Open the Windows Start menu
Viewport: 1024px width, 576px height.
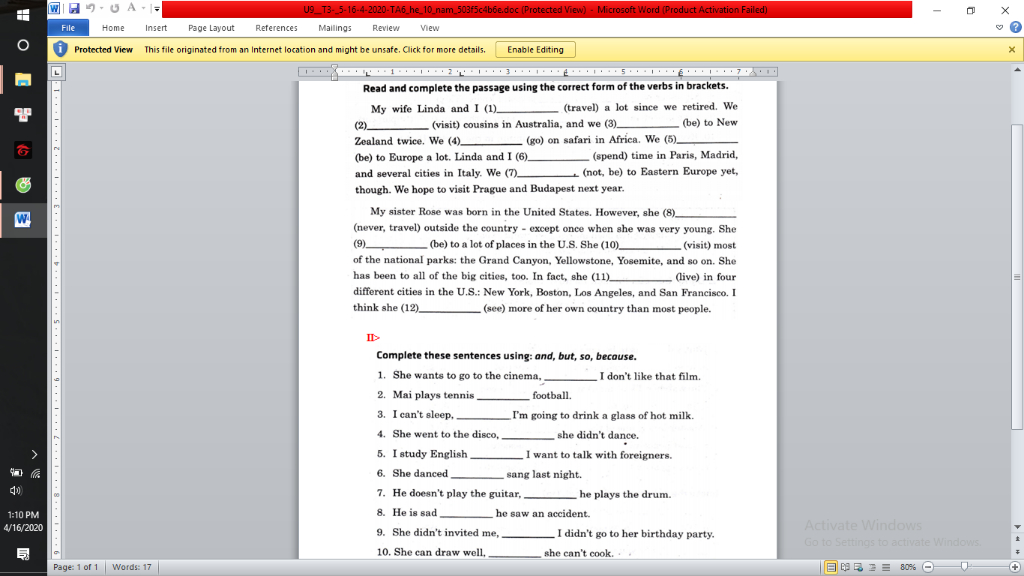point(23,14)
